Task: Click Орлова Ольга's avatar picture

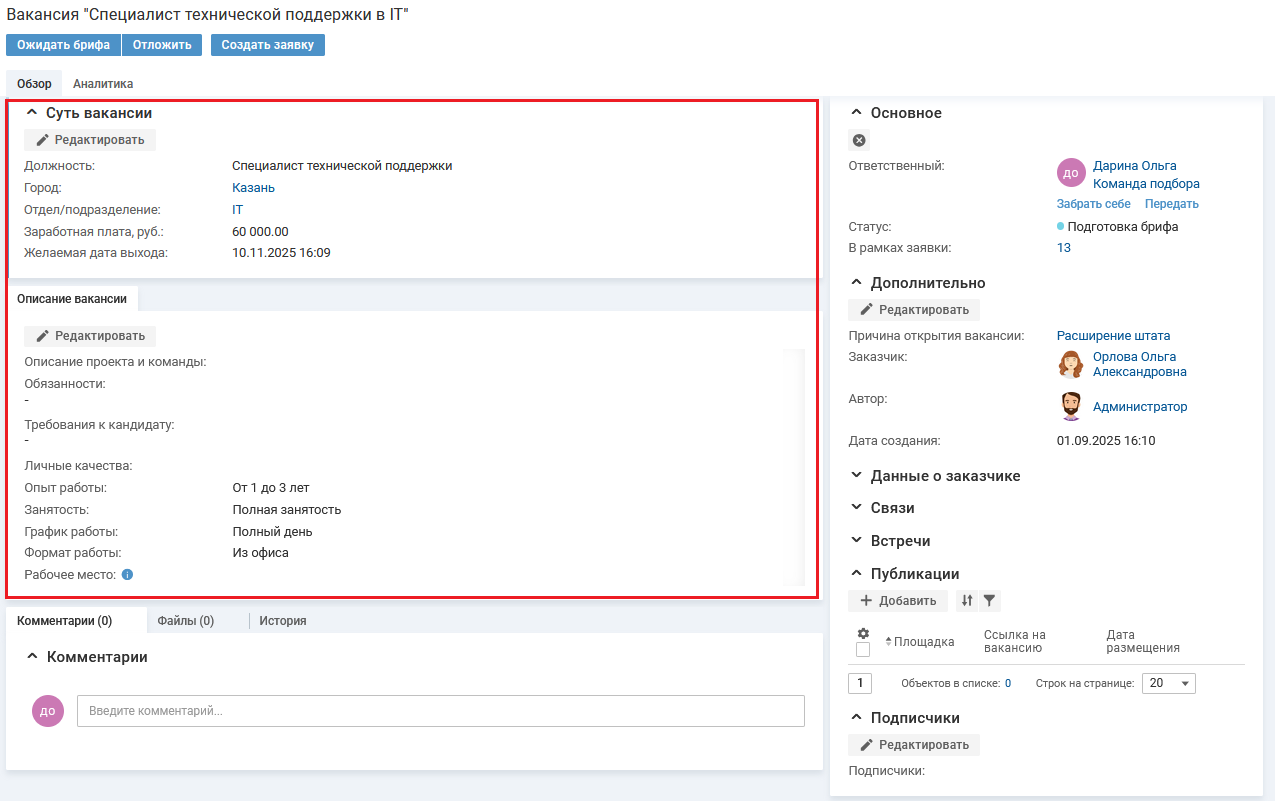Action: pos(1071,364)
